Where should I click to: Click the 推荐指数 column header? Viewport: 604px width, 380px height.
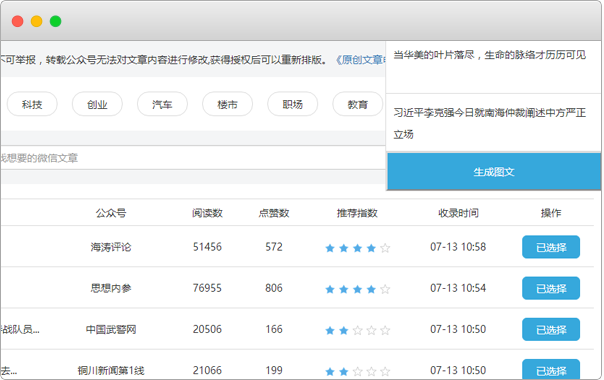pyautogui.click(x=357, y=213)
